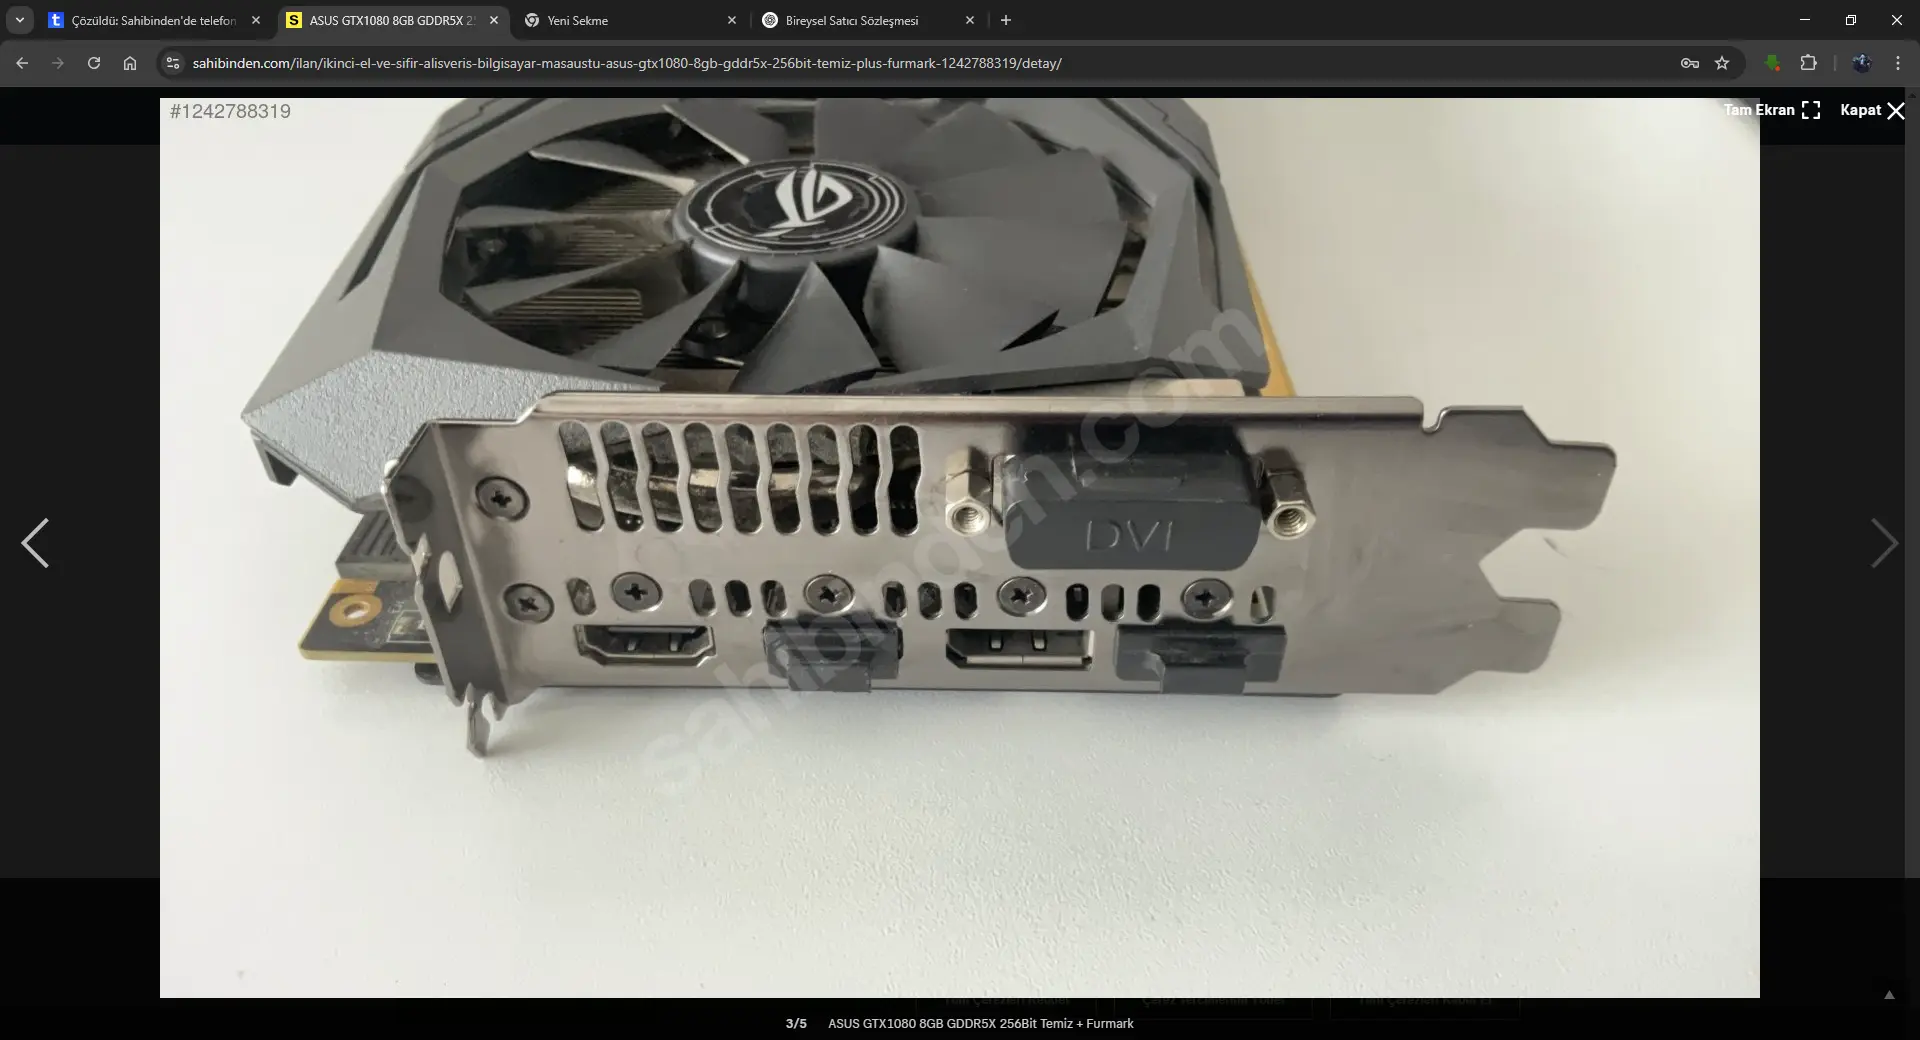Open the saved passwords key icon

(x=1690, y=63)
